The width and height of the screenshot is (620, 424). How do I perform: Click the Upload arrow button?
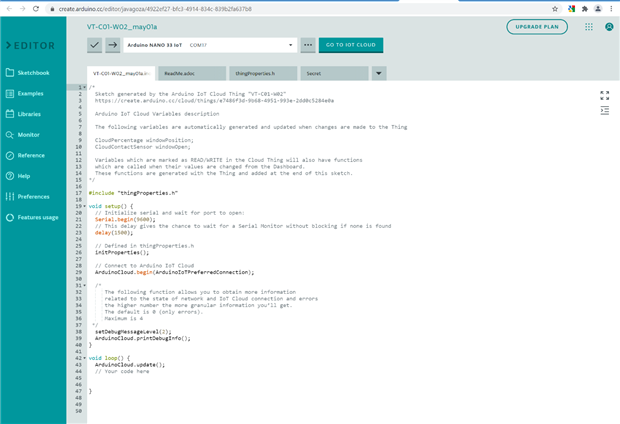(x=113, y=45)
